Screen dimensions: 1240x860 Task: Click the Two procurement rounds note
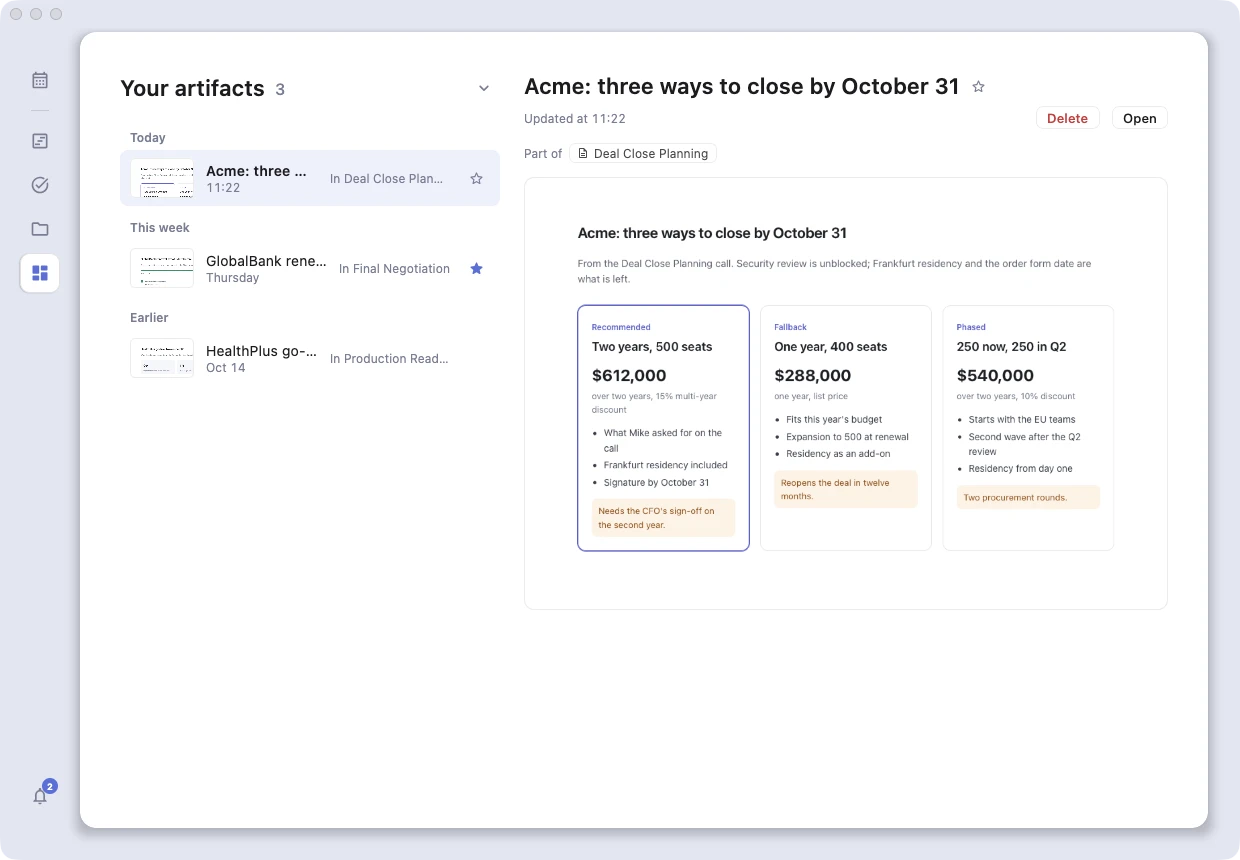coord(1028,497)
